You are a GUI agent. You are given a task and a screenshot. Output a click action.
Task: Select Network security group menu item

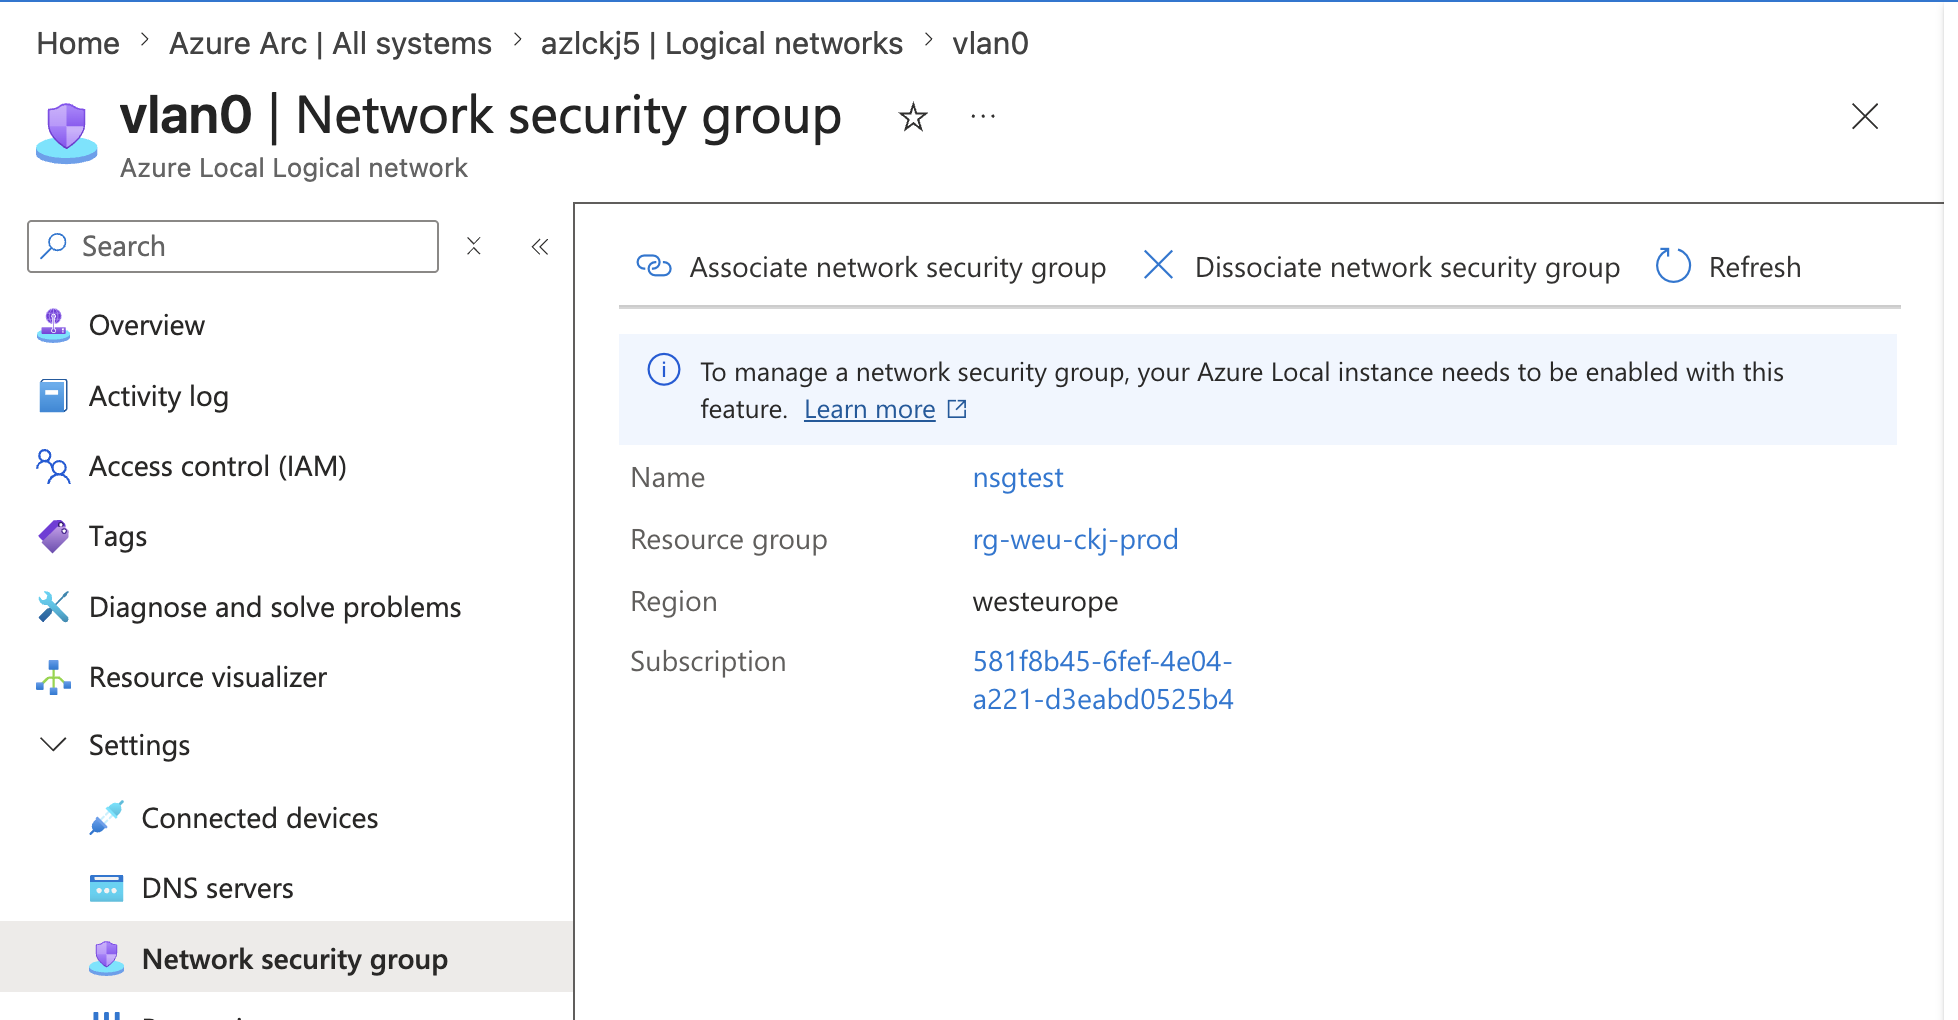tap(286, 957)
